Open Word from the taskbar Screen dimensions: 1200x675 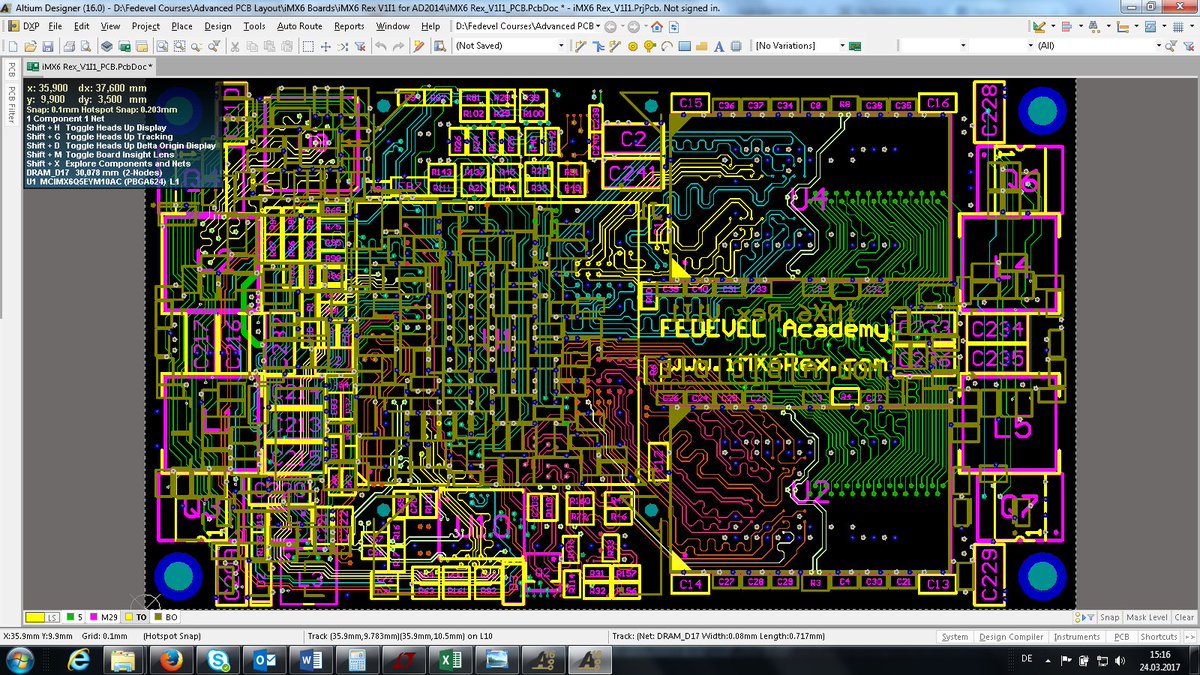click(309, 660)
